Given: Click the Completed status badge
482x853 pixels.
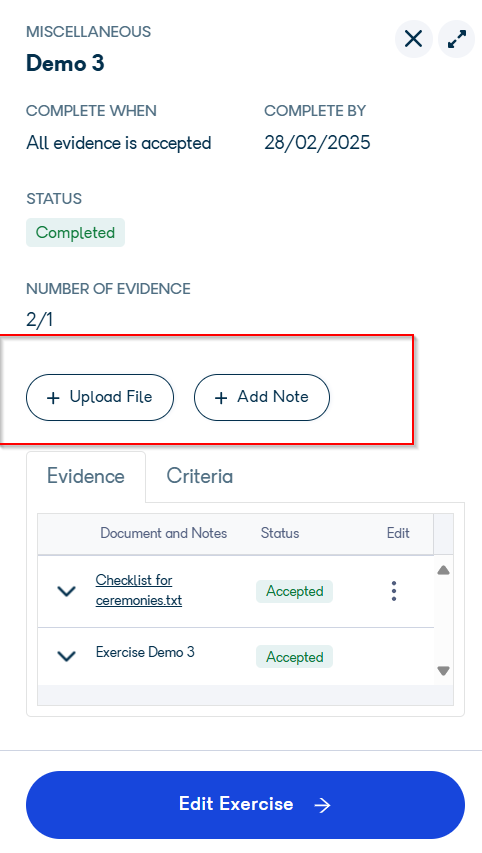Looking at the screenshot, I should 76,232.
